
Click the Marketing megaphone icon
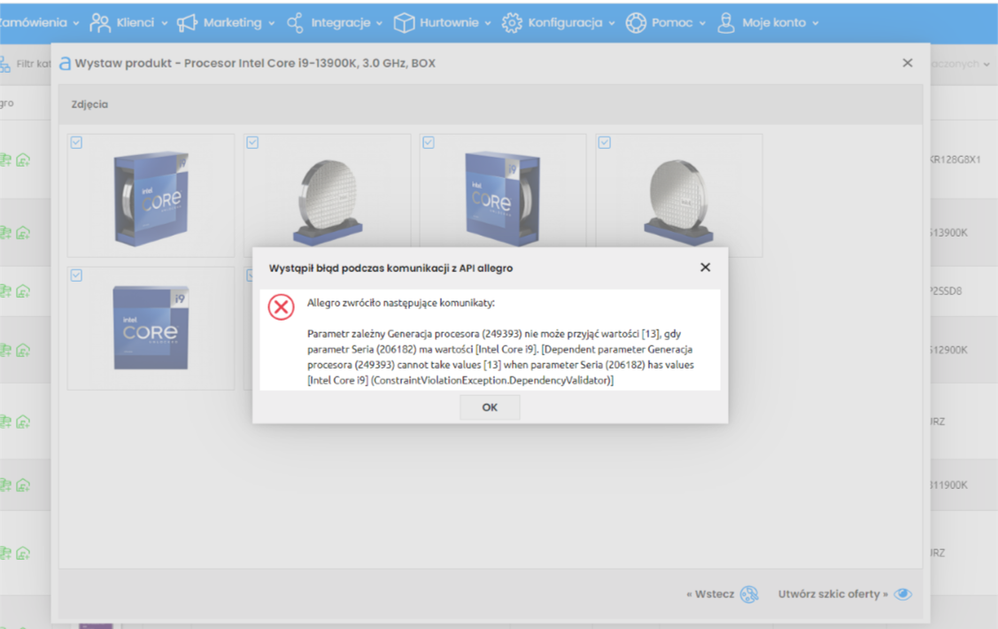186,23
